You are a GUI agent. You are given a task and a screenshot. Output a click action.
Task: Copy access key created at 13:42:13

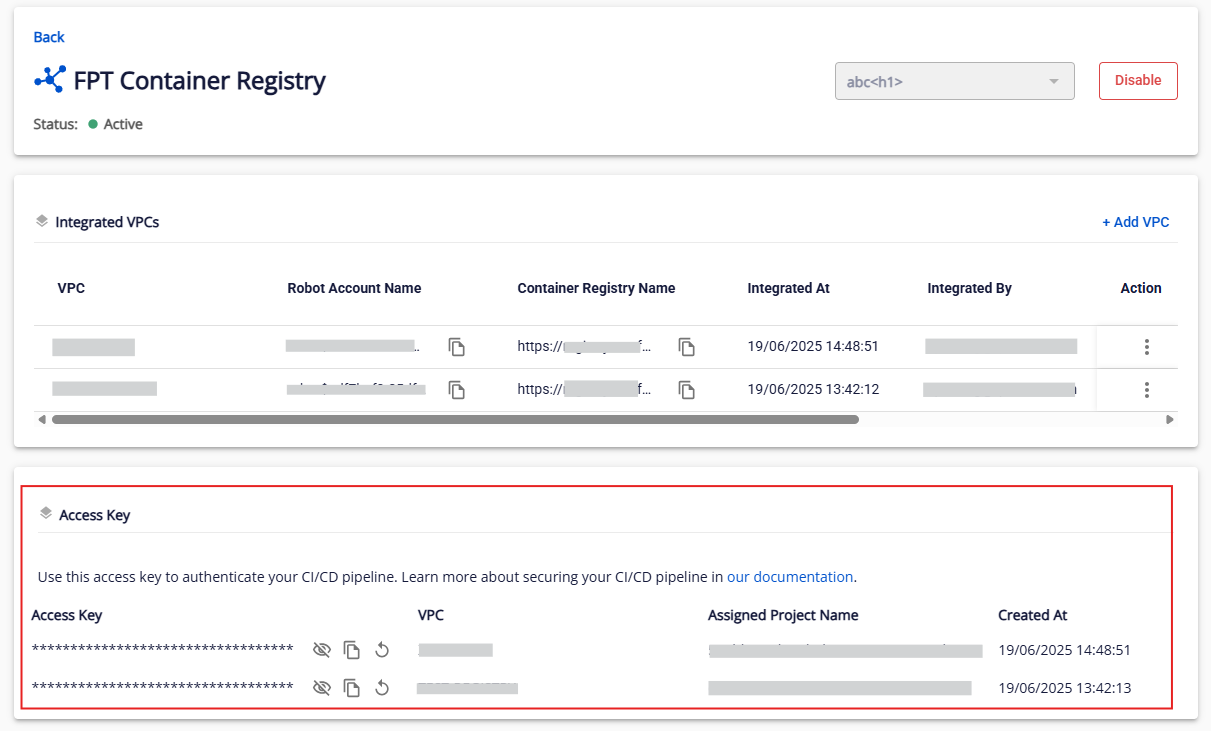(x=352, y=688)
